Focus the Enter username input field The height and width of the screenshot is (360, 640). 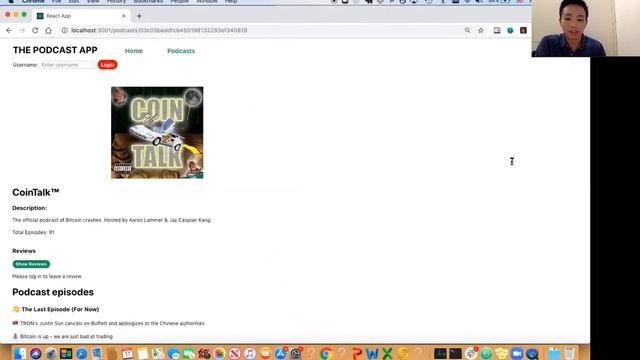tap(67, 65)
